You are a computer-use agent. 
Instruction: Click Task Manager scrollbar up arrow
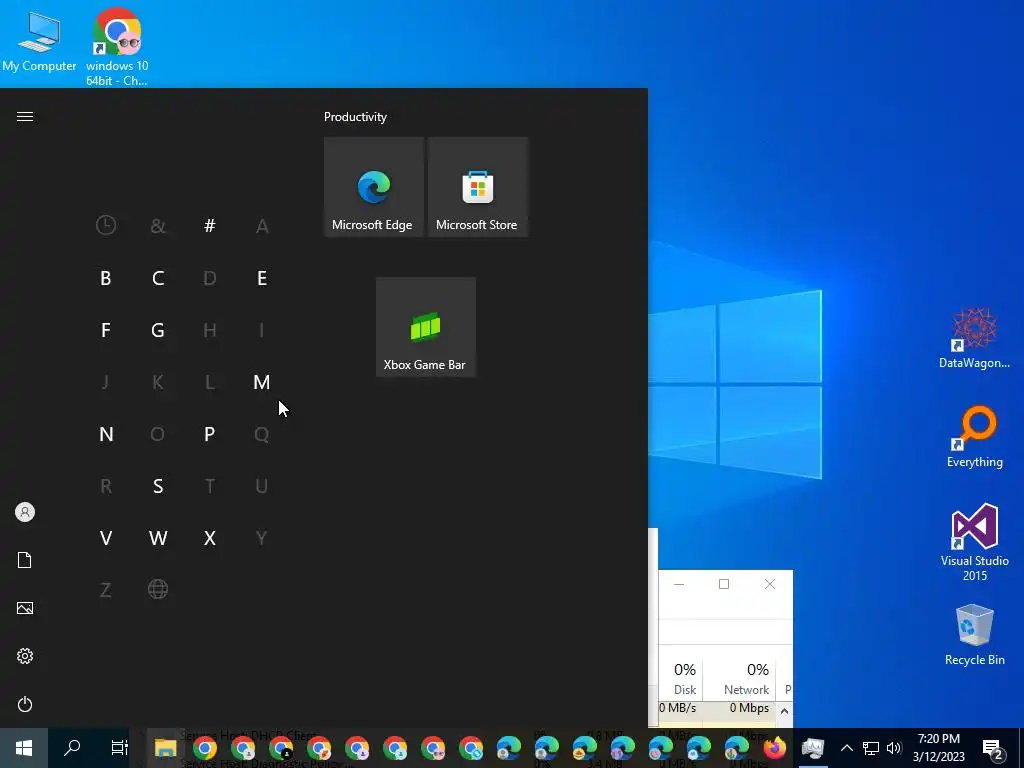[785, 711]
